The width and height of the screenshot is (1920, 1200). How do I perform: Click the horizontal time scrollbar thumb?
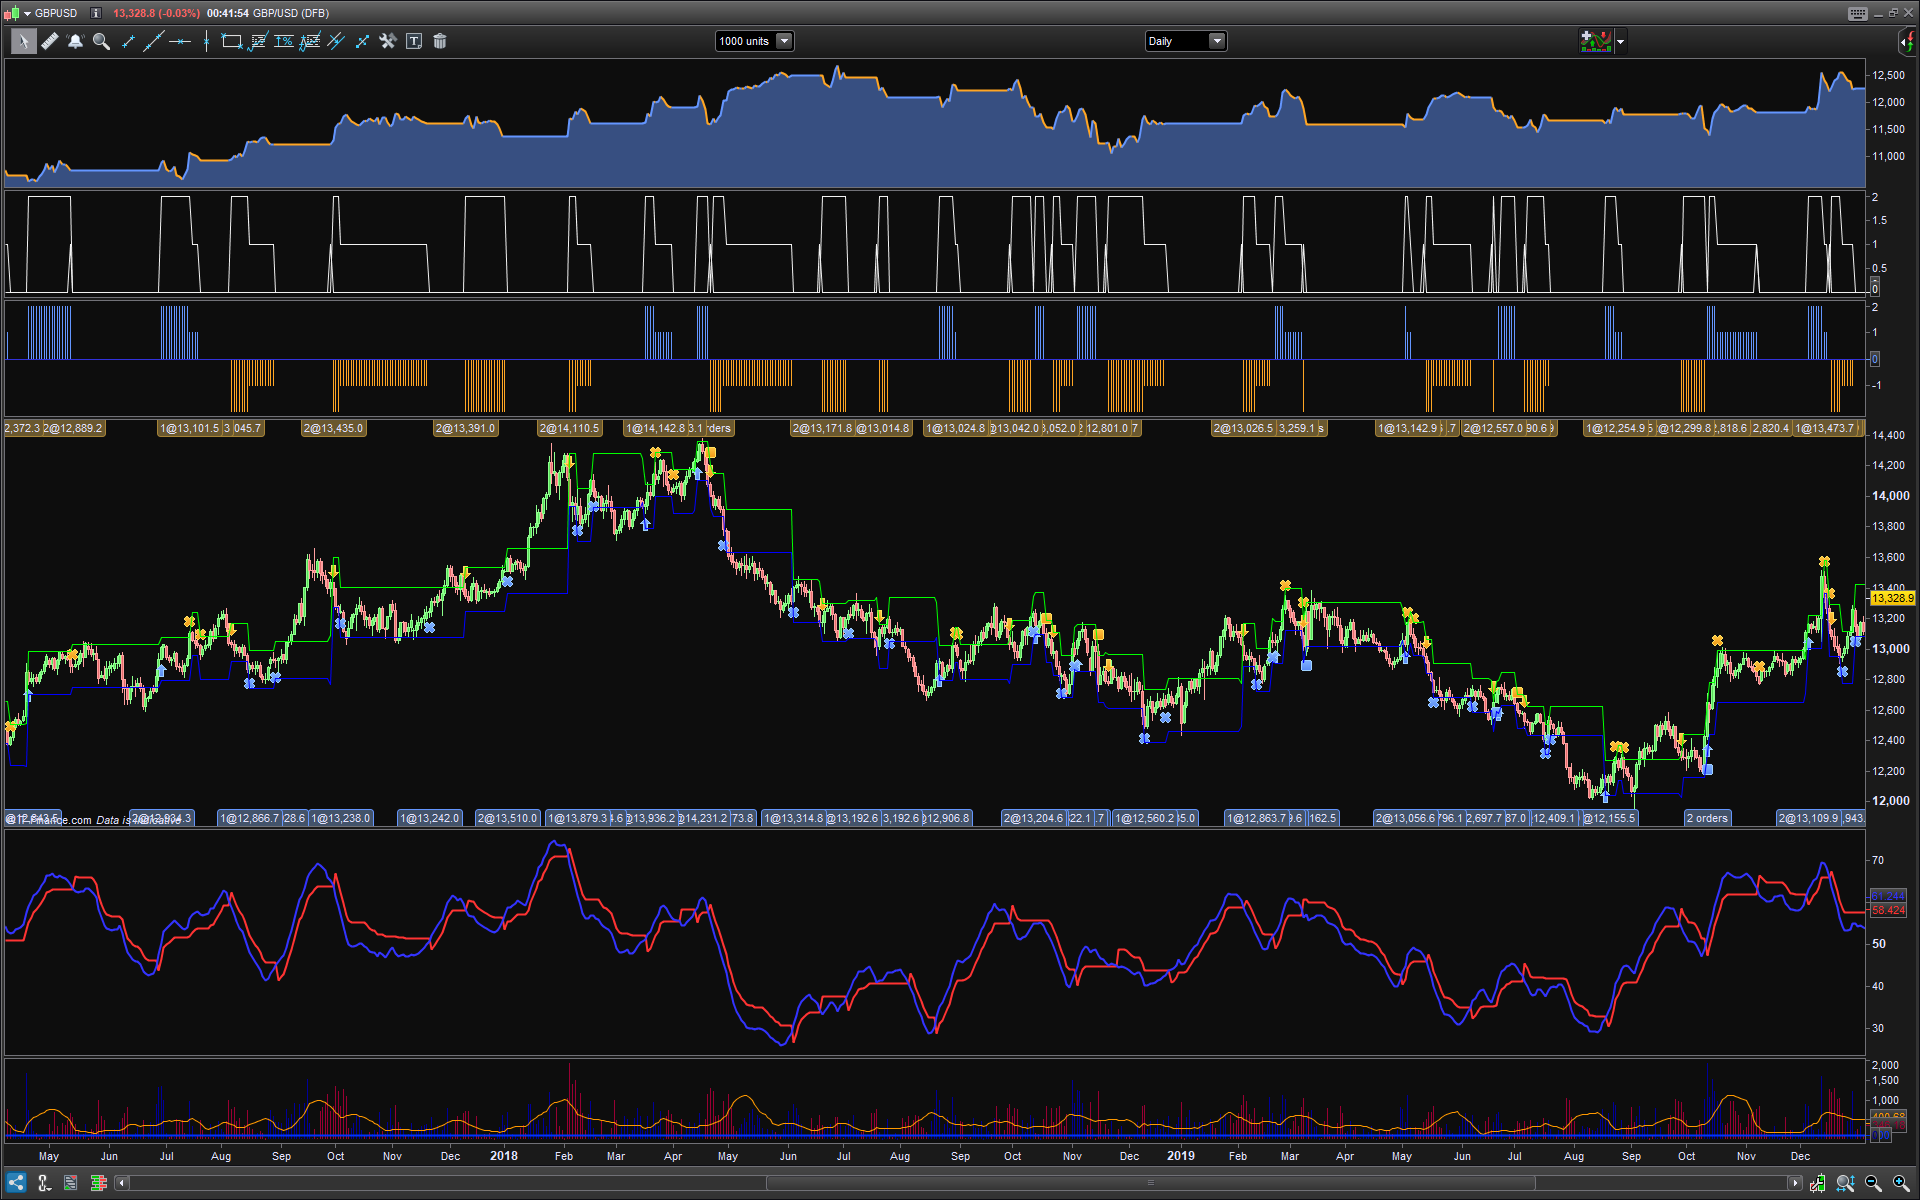click(x=1150, y=1183)
